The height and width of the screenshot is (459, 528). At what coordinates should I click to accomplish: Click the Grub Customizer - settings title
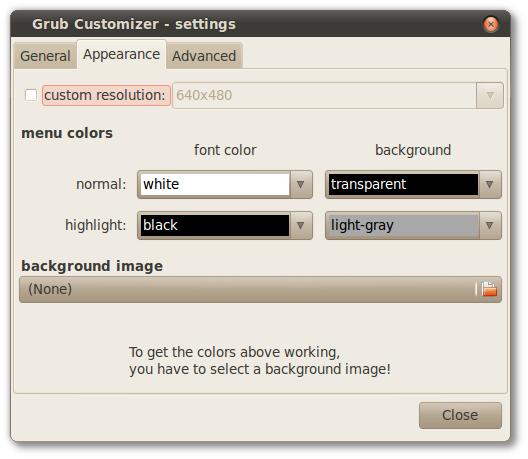tap(134, 24)
